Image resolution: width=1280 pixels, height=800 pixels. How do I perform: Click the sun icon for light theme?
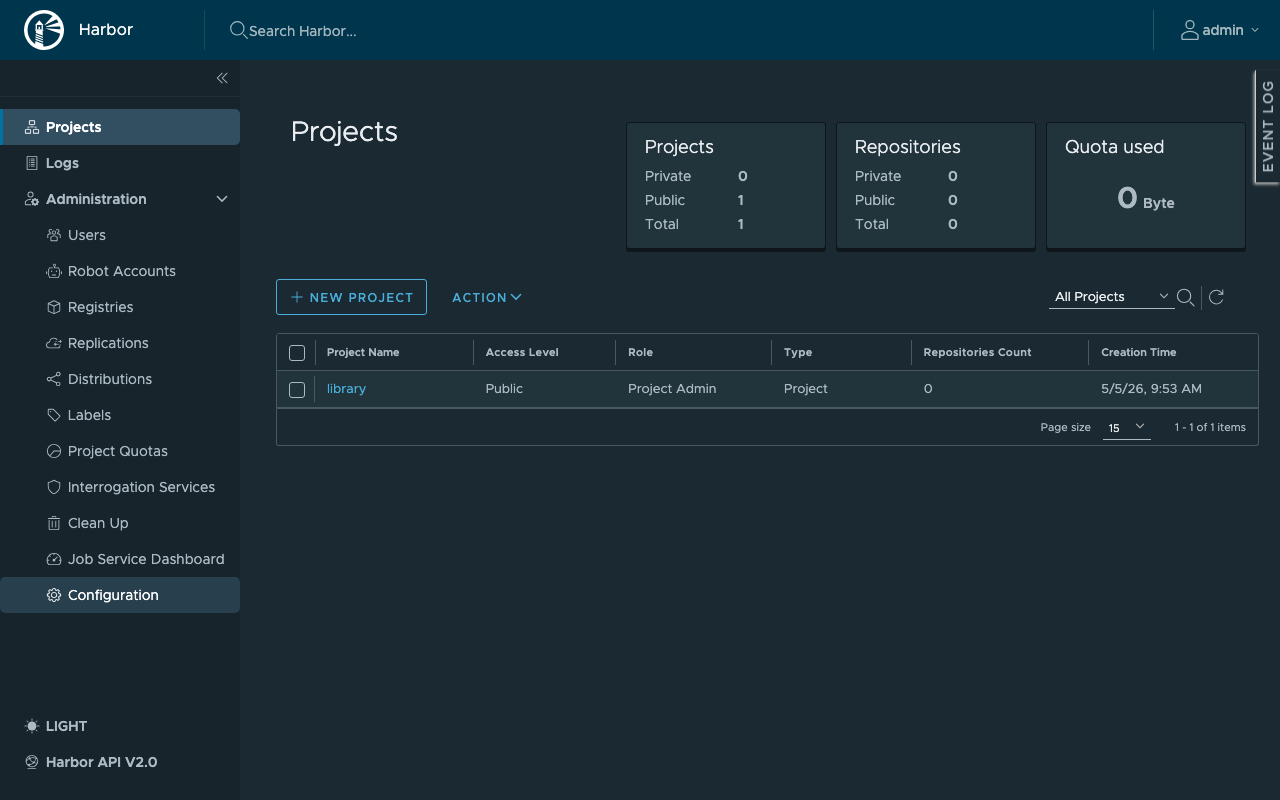(x=32, y=726)
